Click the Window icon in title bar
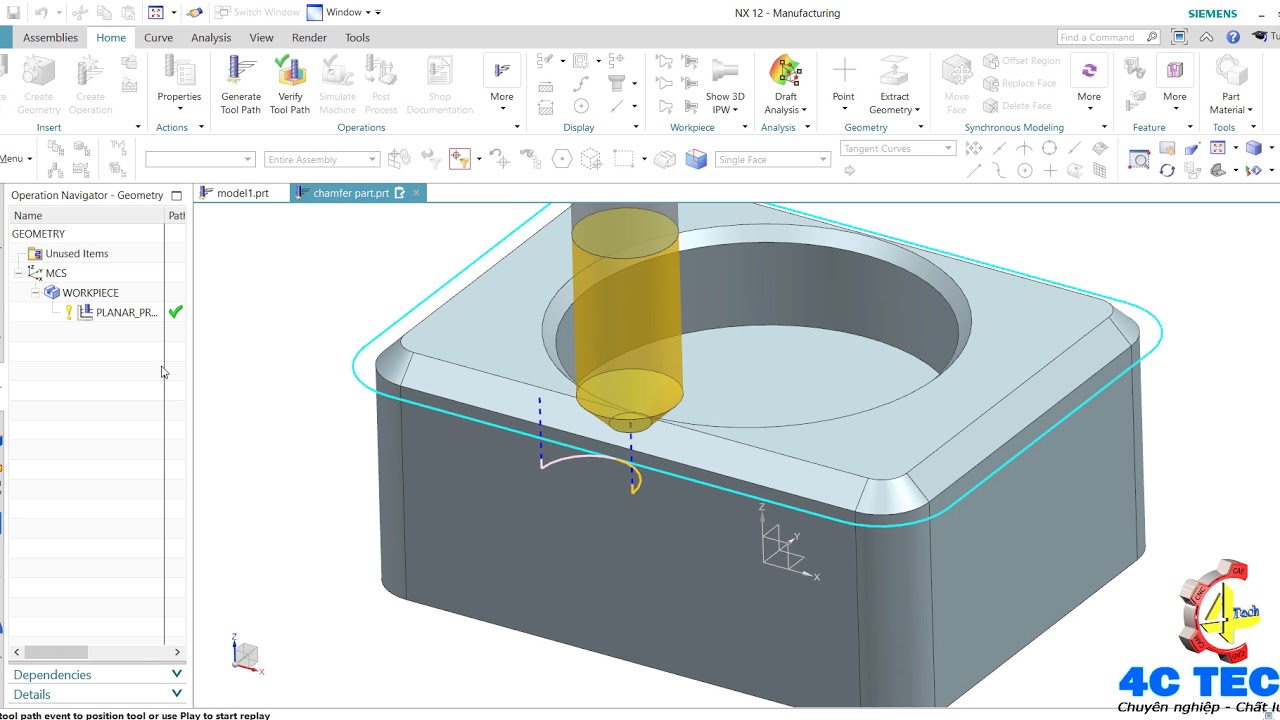 pos(315,13)
